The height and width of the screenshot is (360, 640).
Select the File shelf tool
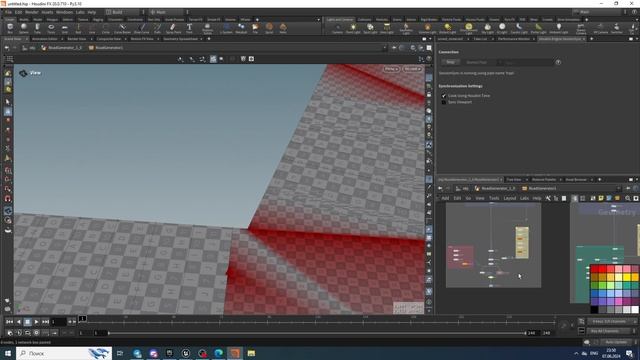255,28
